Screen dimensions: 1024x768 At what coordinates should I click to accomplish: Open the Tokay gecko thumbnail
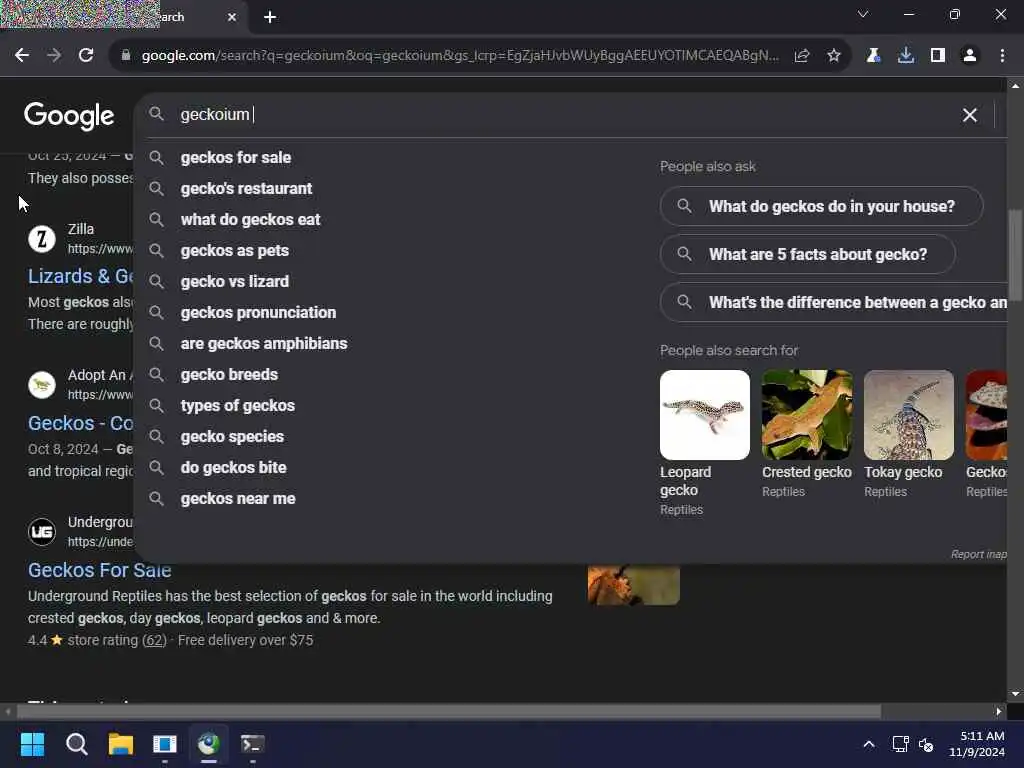tap(908, 415)
